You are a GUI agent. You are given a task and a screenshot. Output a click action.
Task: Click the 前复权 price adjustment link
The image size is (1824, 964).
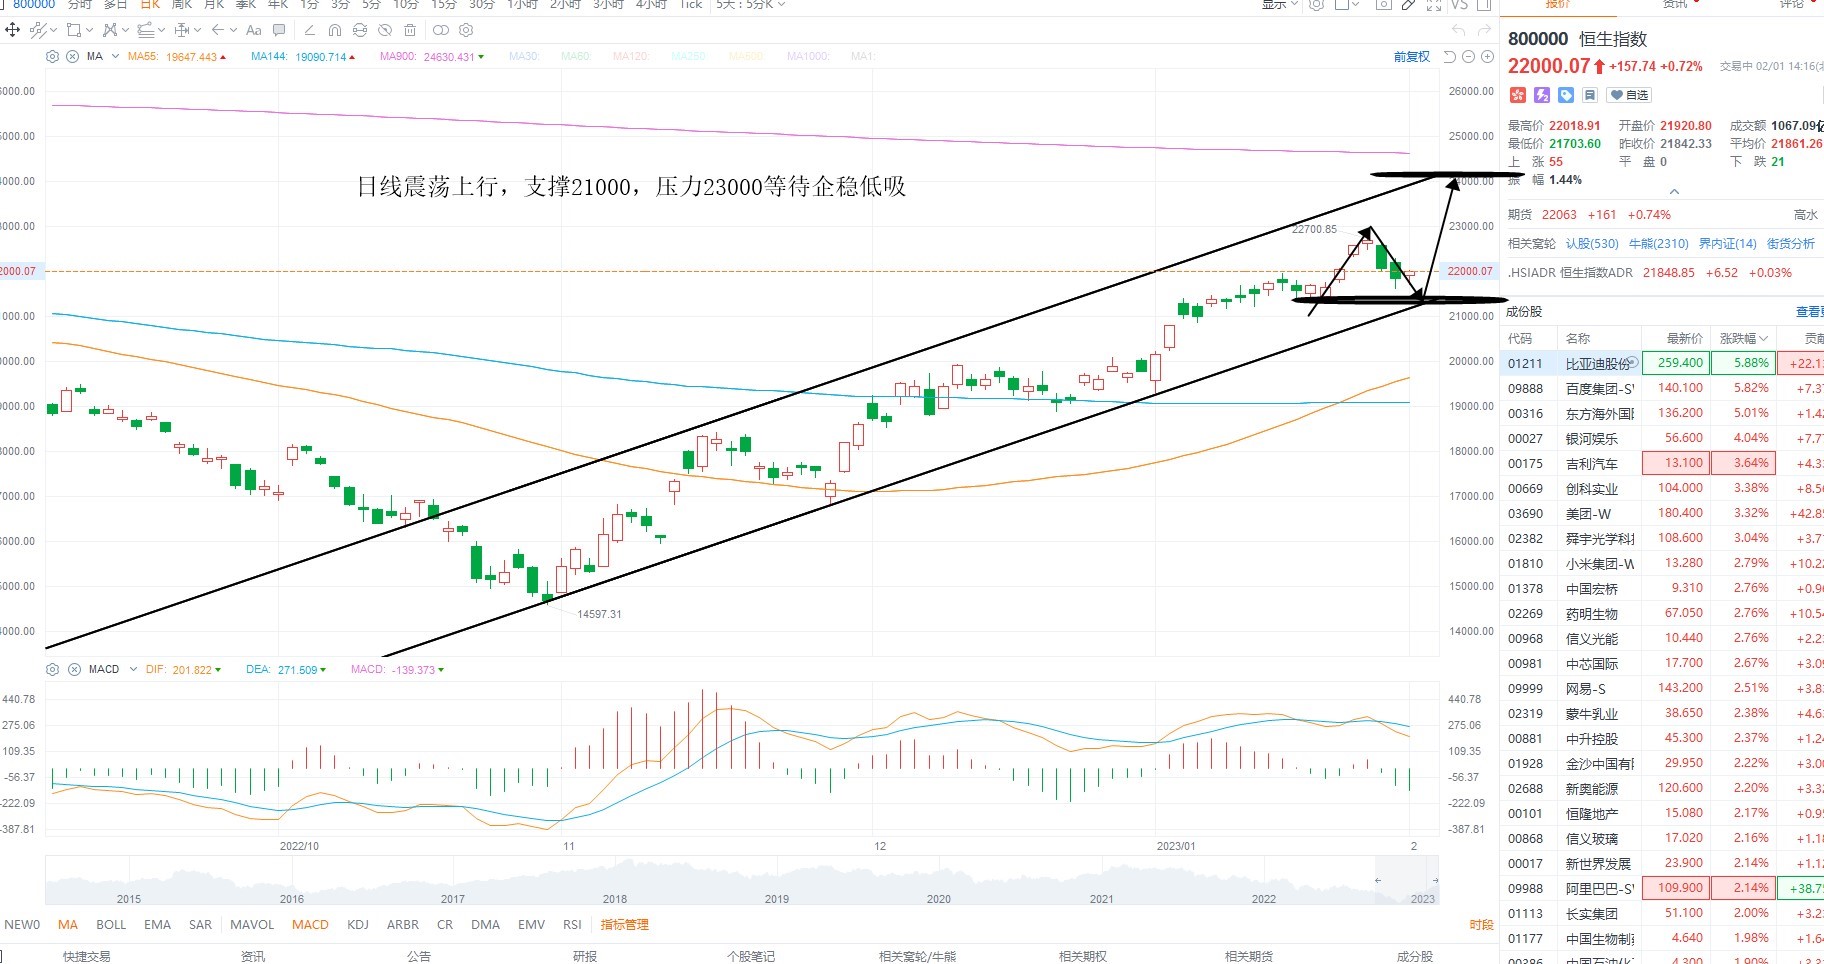coord(1412,57)
